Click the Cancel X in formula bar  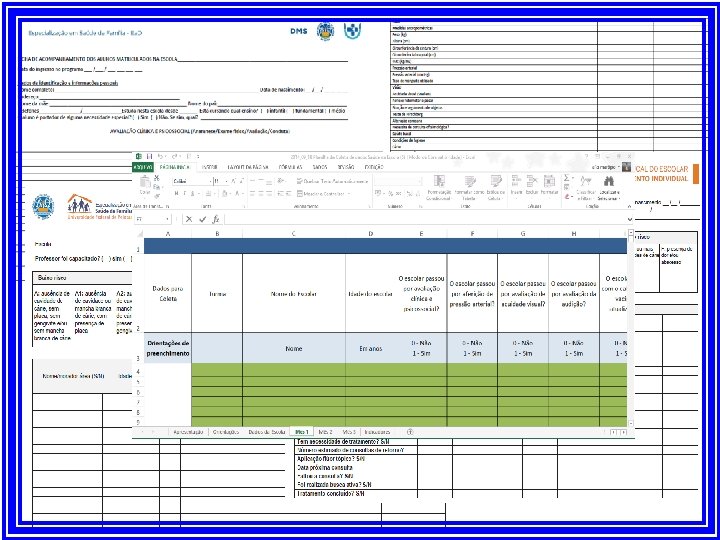[189, 219]
